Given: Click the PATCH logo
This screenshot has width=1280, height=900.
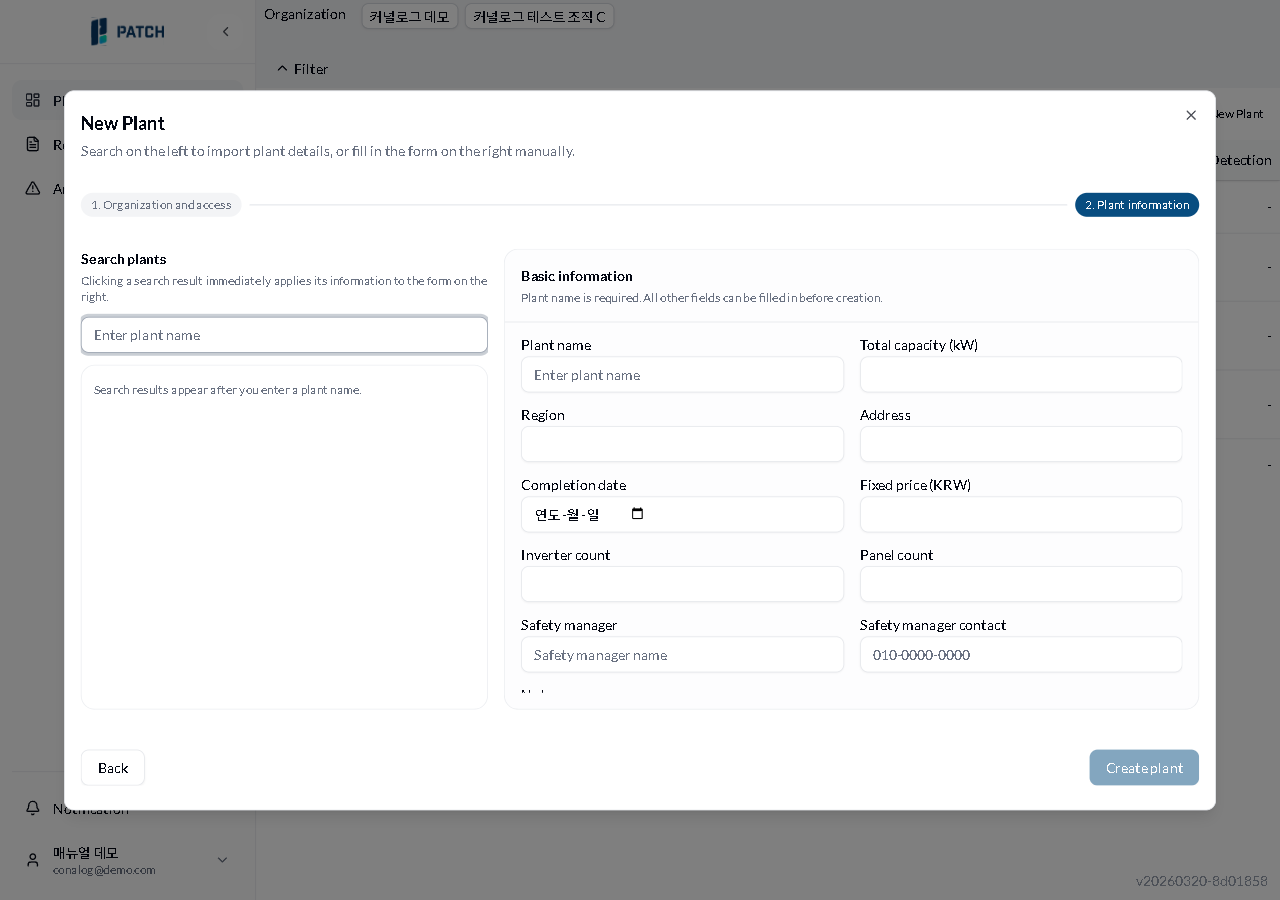Looking at the screenshot, I should point(127,32).
